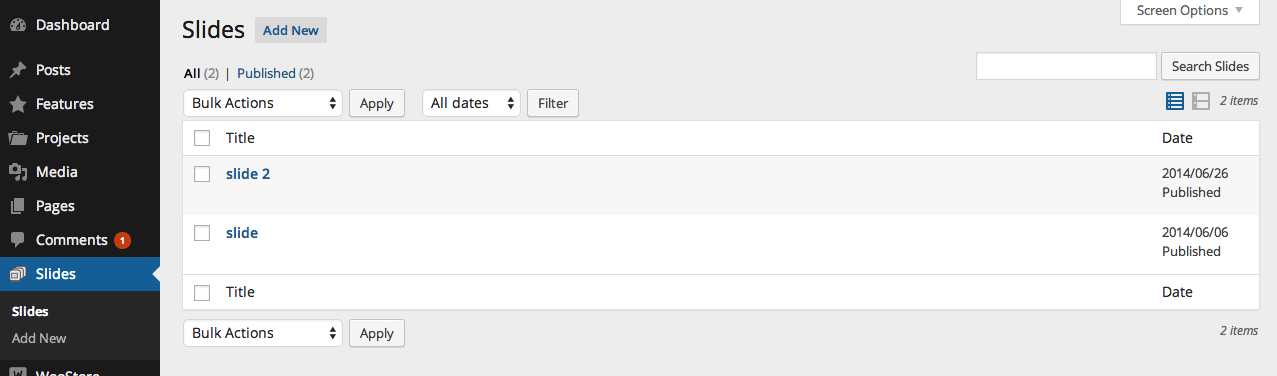Click the Posts pushpin icon
Viewport: 1277px width, 376px height.
18,70
